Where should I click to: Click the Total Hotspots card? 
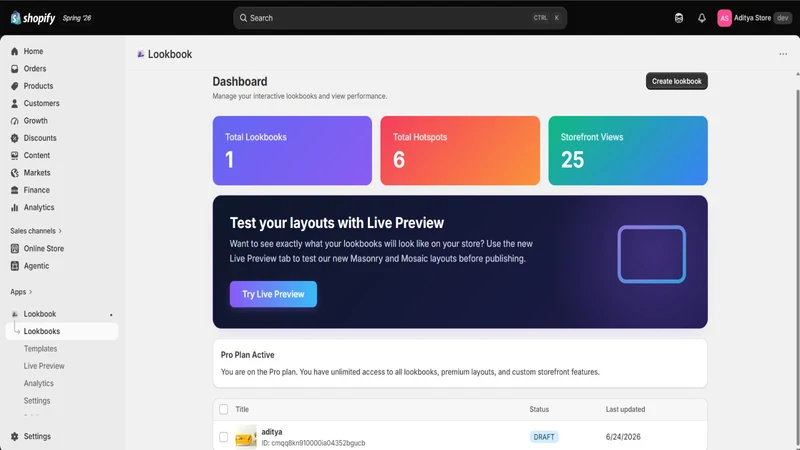click(460, 151)
